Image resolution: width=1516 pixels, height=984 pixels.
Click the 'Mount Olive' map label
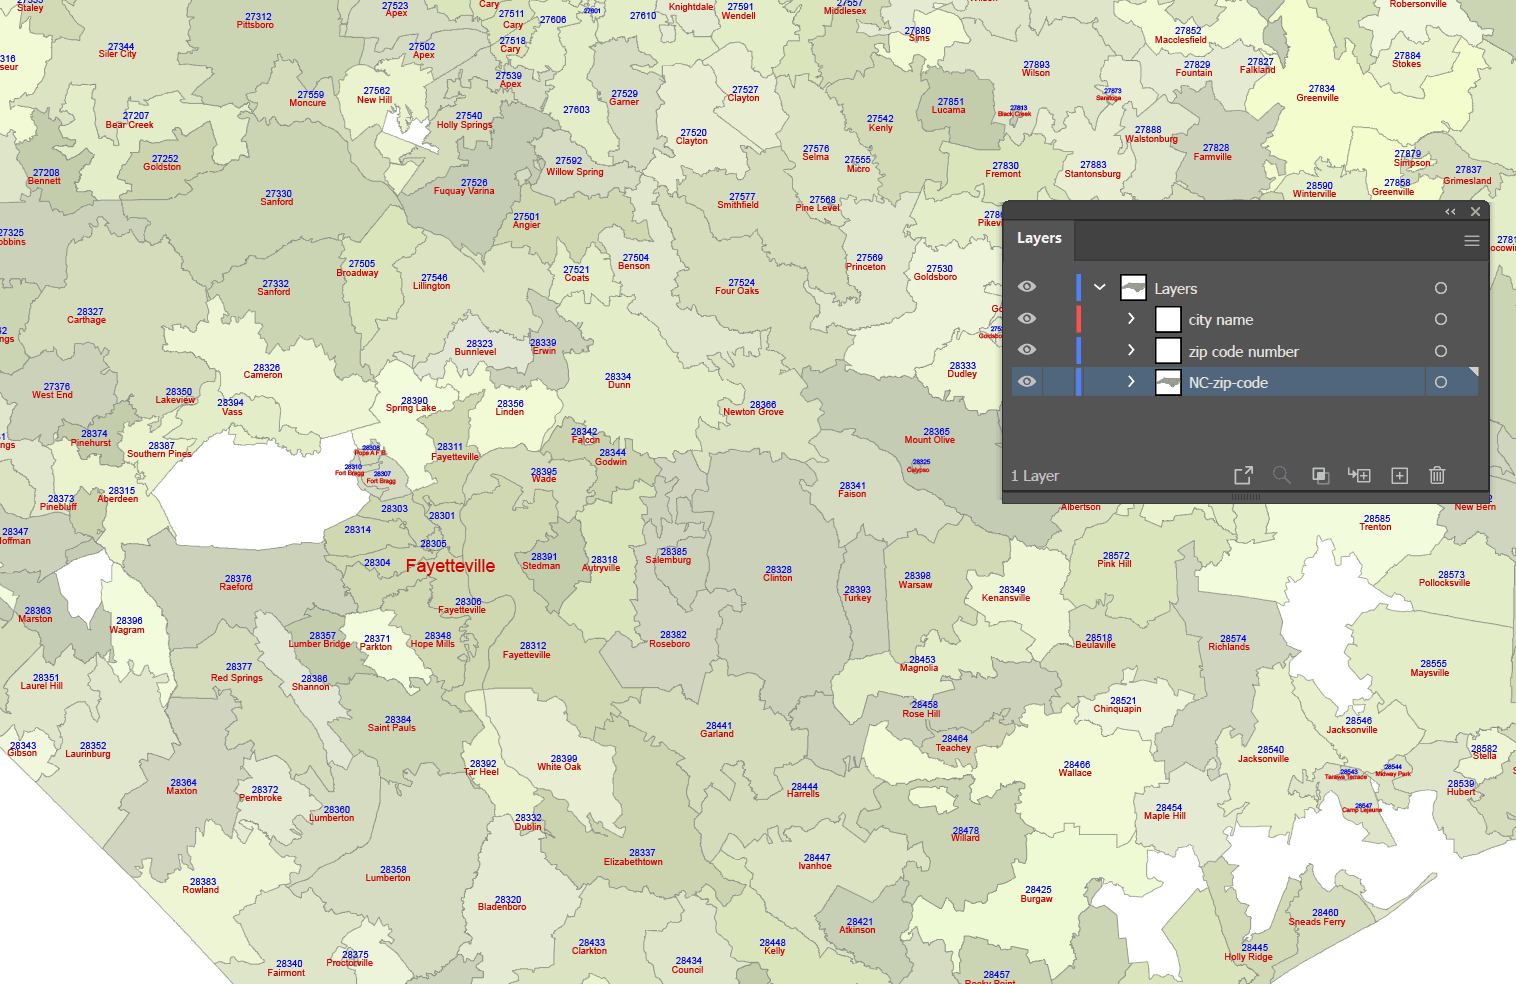[930, 440]
